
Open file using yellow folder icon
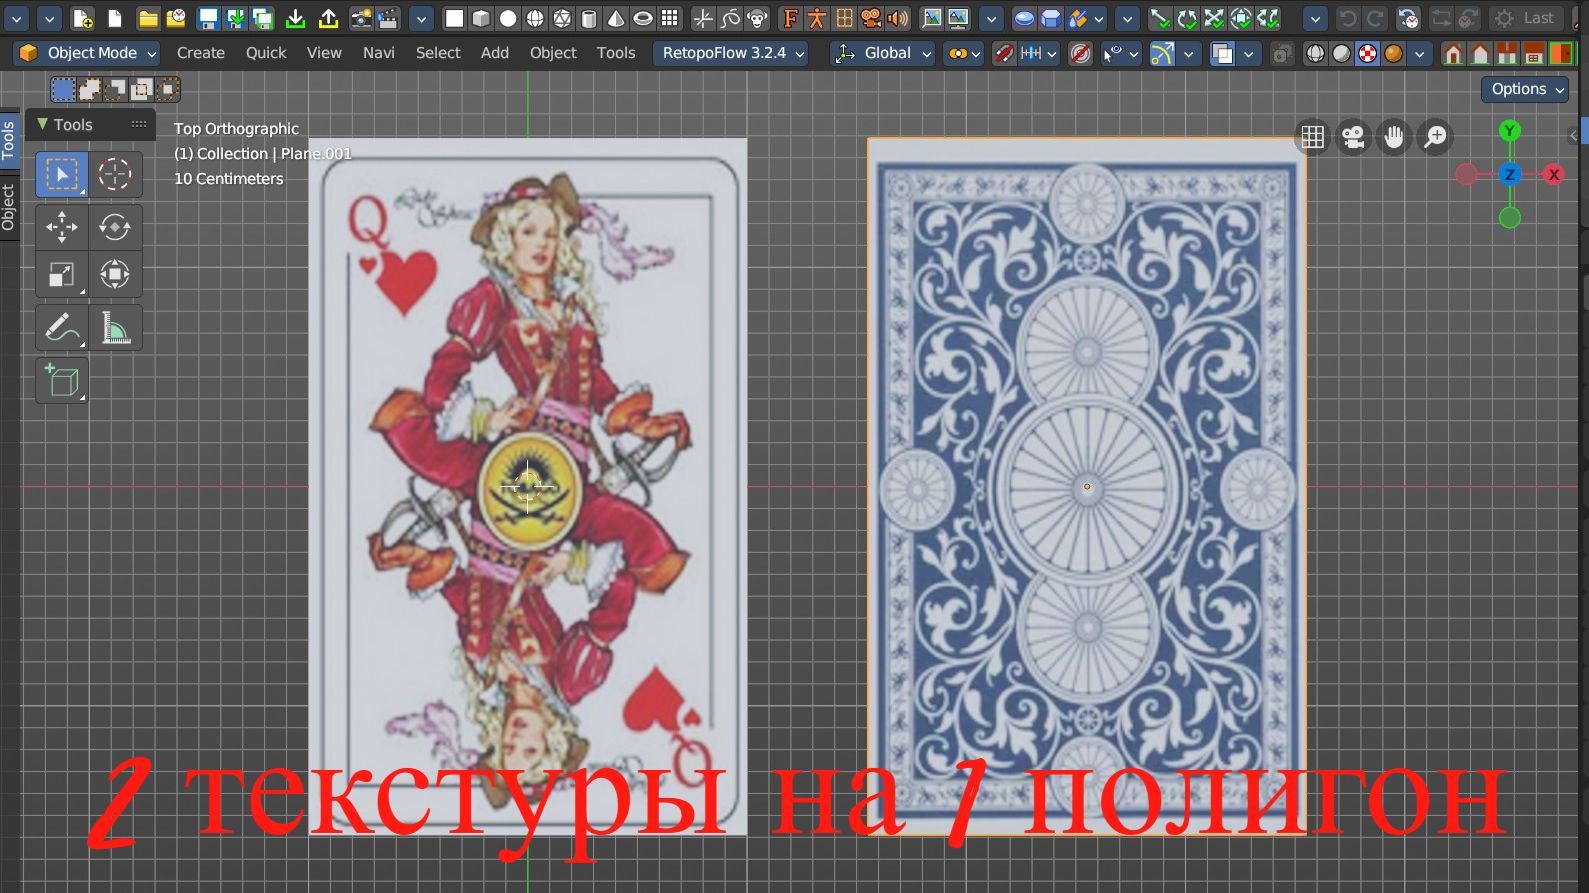148,18
